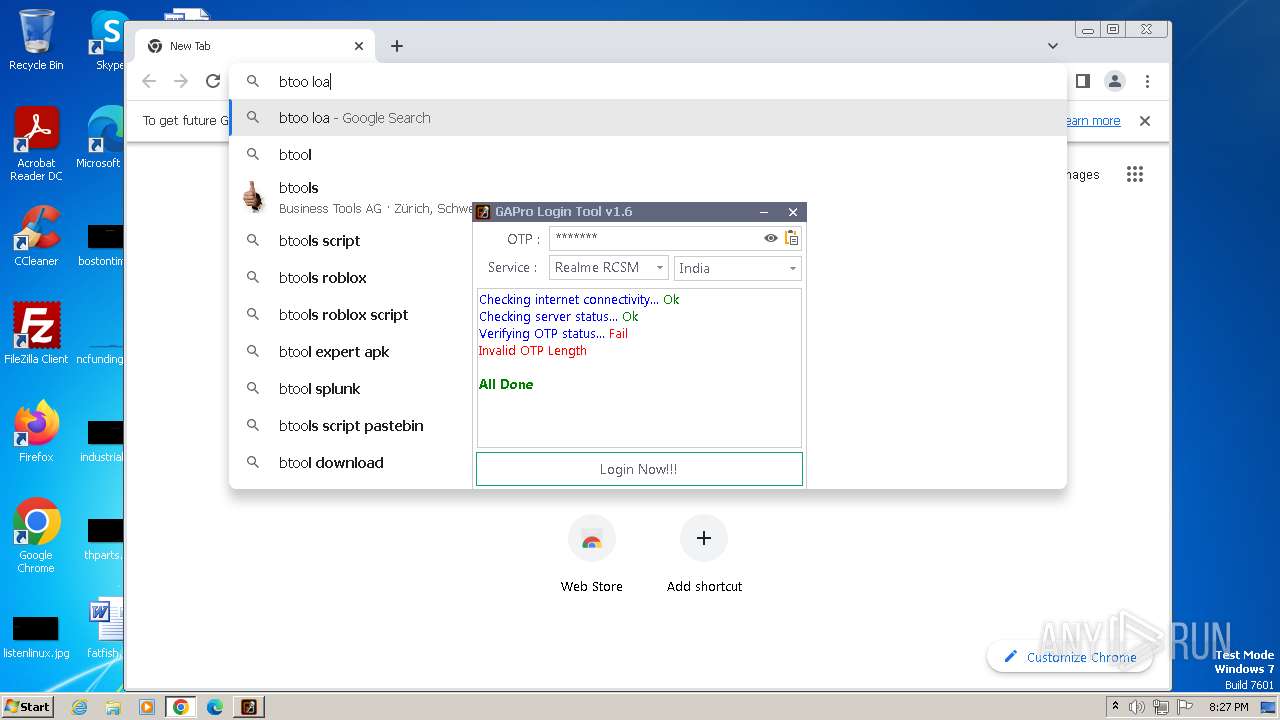Open CCleaner desktop icon
Image resolution: width=1280 pixels, height=720 pixels.
pos(36,236)
